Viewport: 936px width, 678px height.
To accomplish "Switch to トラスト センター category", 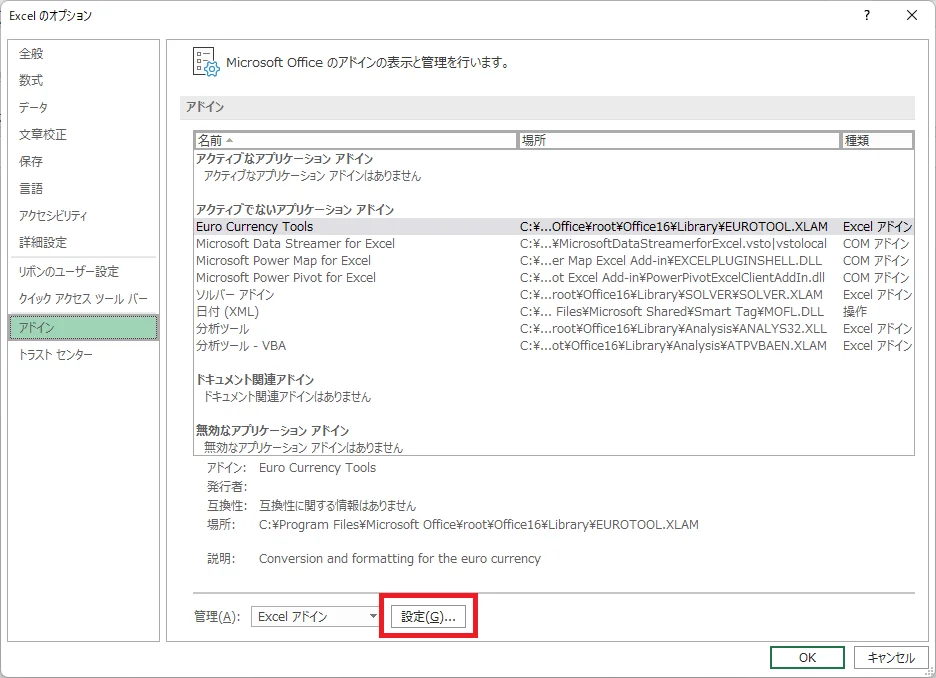I will pyautogui.click(x=56, y=355).
